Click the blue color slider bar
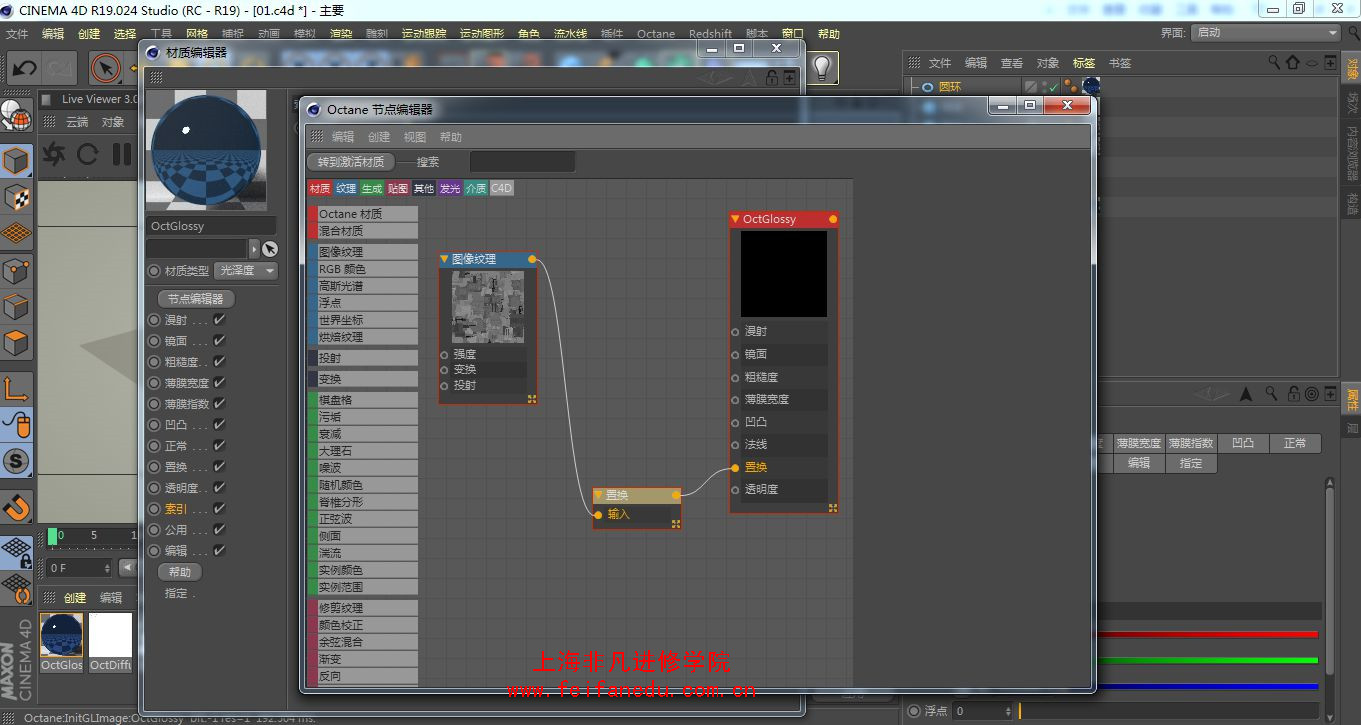 pos(1207,686)
